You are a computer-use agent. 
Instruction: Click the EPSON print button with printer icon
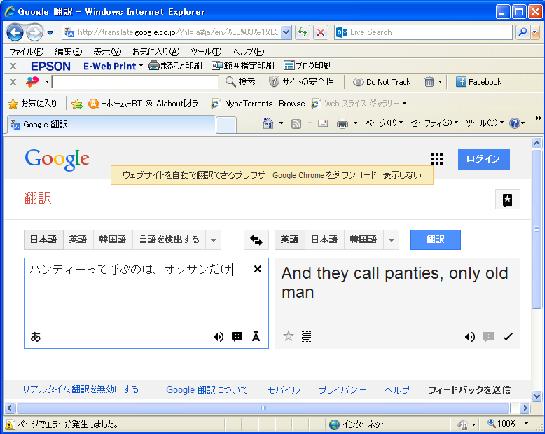[175, 65]
